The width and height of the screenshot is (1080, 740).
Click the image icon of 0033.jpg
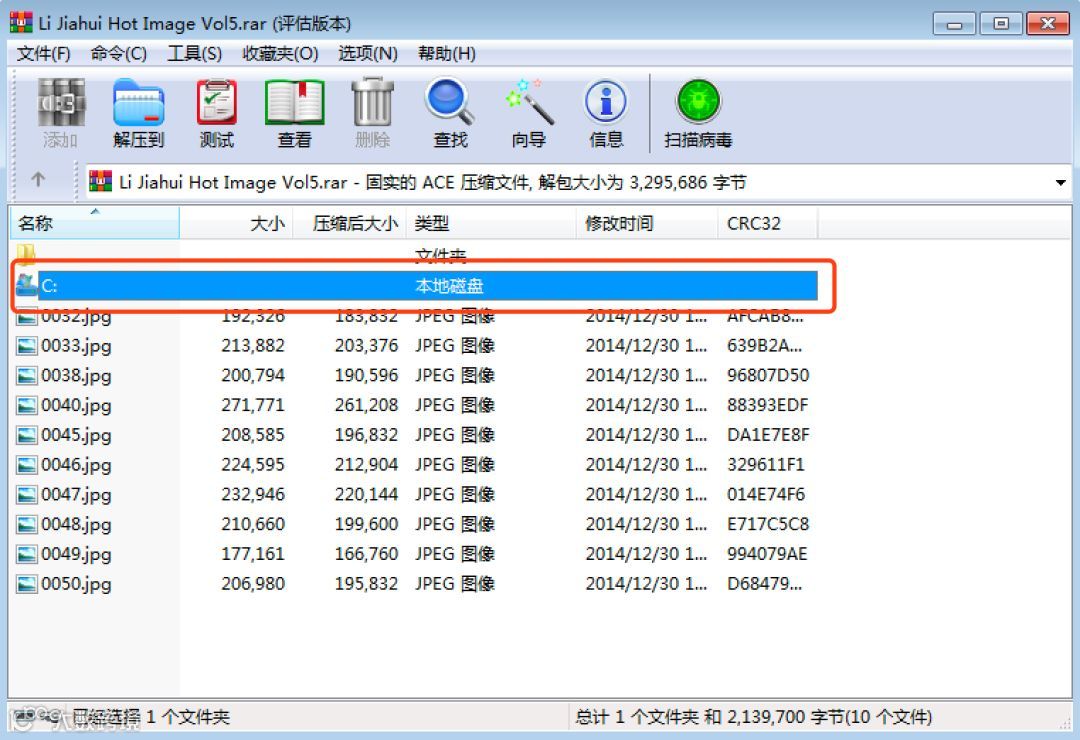[x=27, y=345]
